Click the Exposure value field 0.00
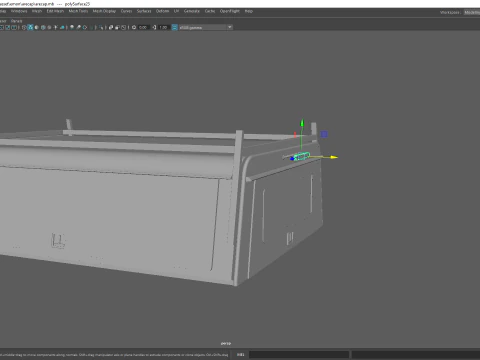This screenshot has height=360, width=480. (143, 27)
